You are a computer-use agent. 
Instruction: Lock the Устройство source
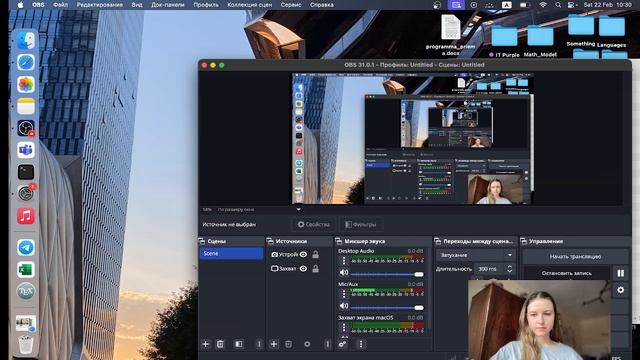coord(316,254)
